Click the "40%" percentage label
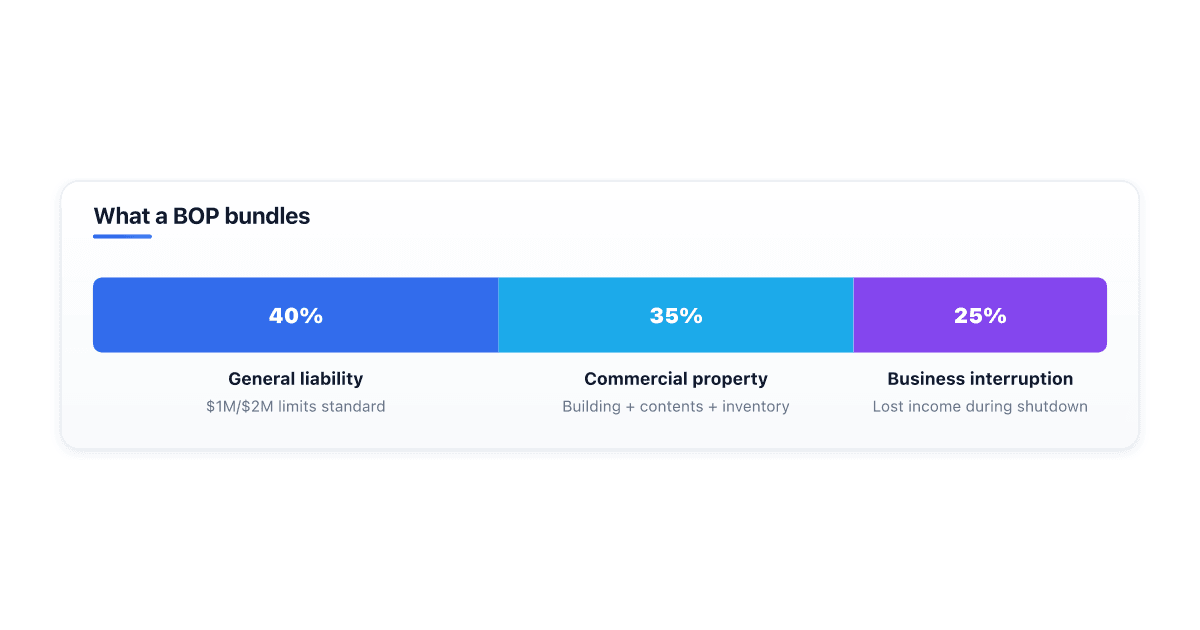 coord(296,316)
